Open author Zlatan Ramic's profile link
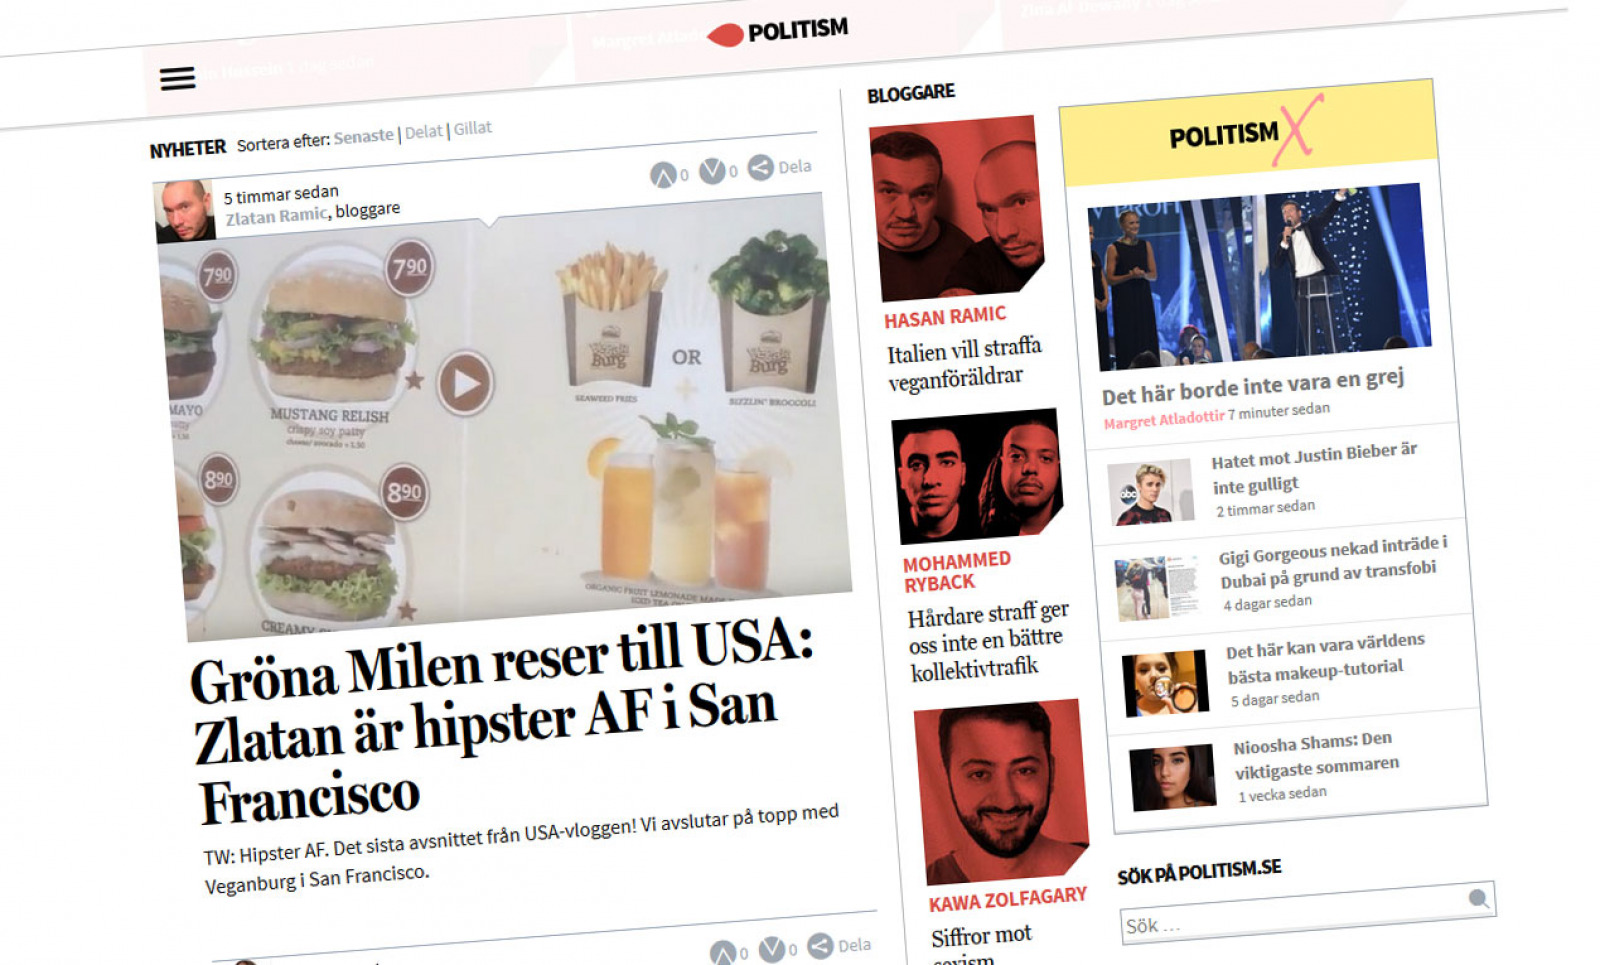This screenshot has height=965, width=1600. 276,216
